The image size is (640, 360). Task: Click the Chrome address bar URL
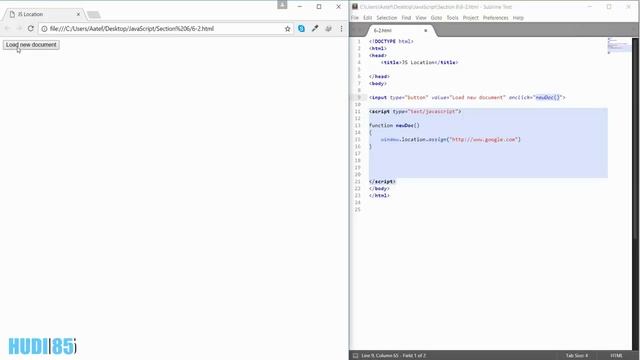coord(131,29)
